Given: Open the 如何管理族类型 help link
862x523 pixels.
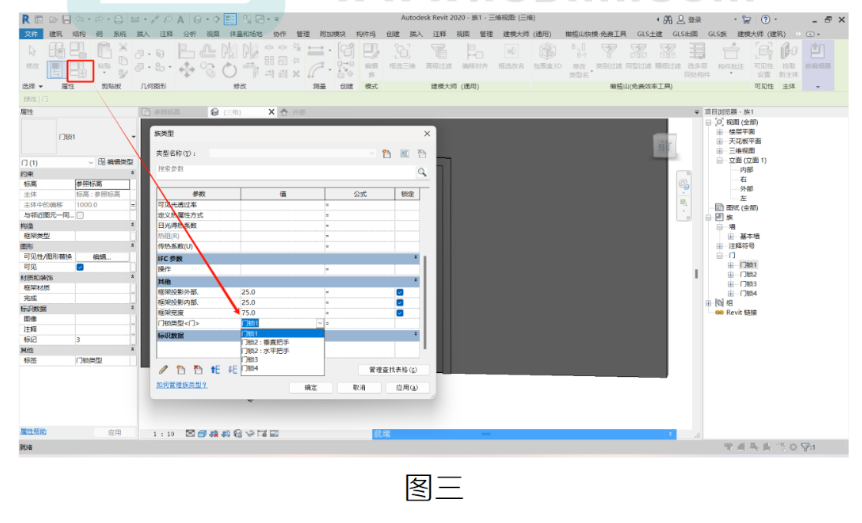Looking at the screenshot, I should [181, 385].
